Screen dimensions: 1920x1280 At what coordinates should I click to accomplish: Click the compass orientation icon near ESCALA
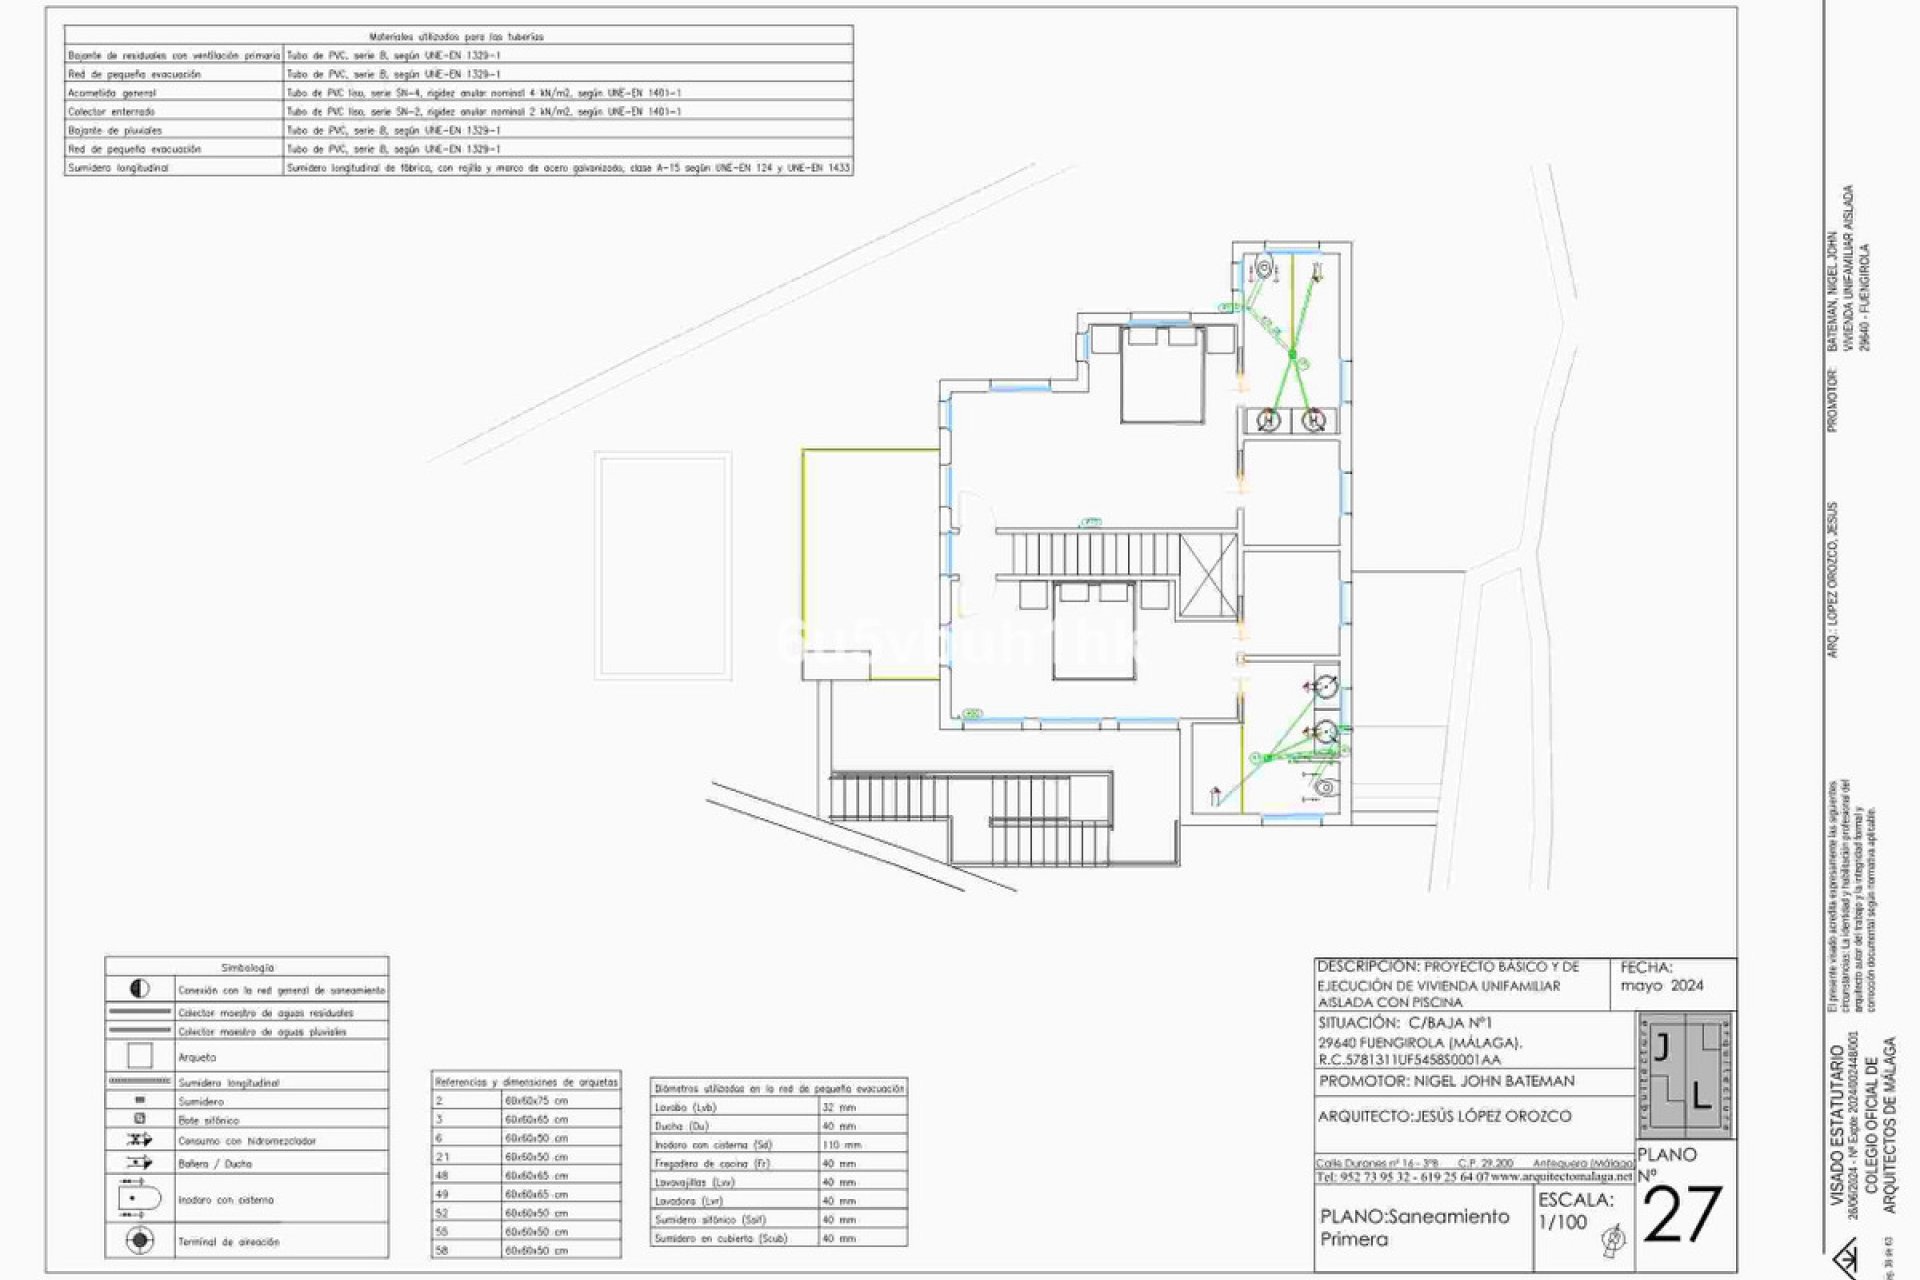[x=1611, y=1240]
